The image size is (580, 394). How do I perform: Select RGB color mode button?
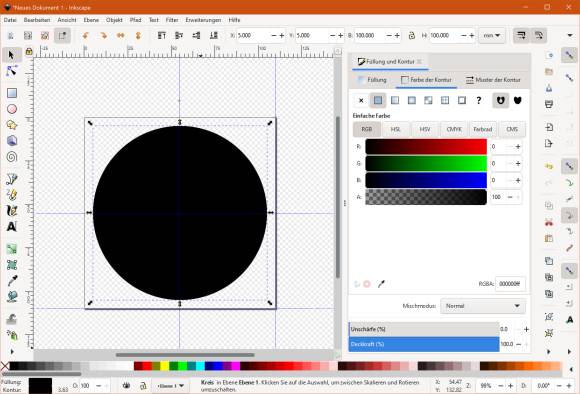[367, 129]
